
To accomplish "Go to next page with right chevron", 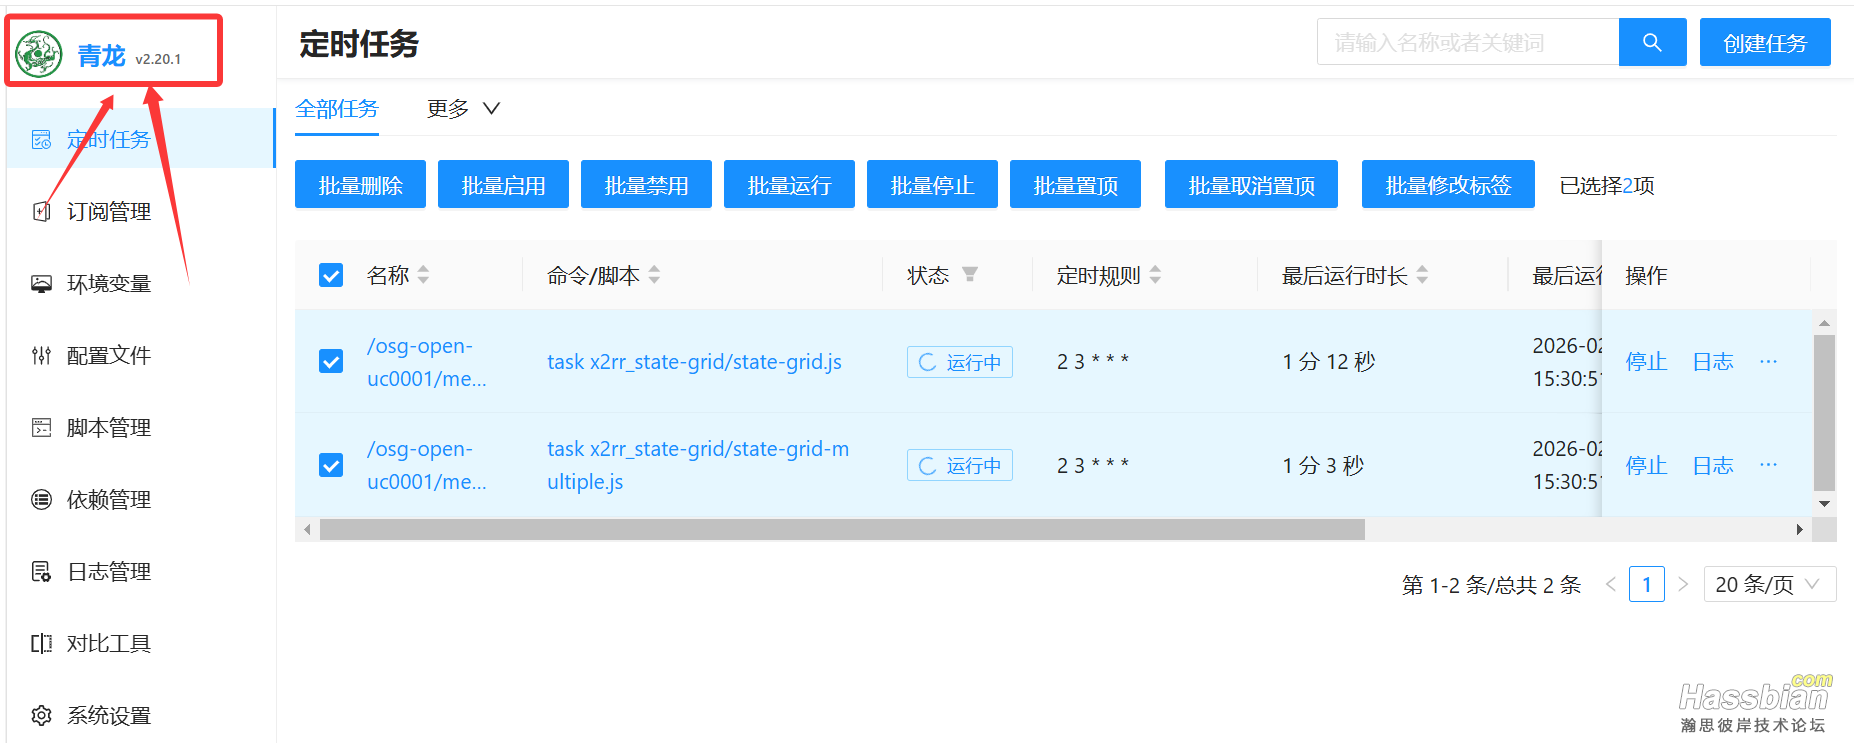I will [x=1683, y=584].
